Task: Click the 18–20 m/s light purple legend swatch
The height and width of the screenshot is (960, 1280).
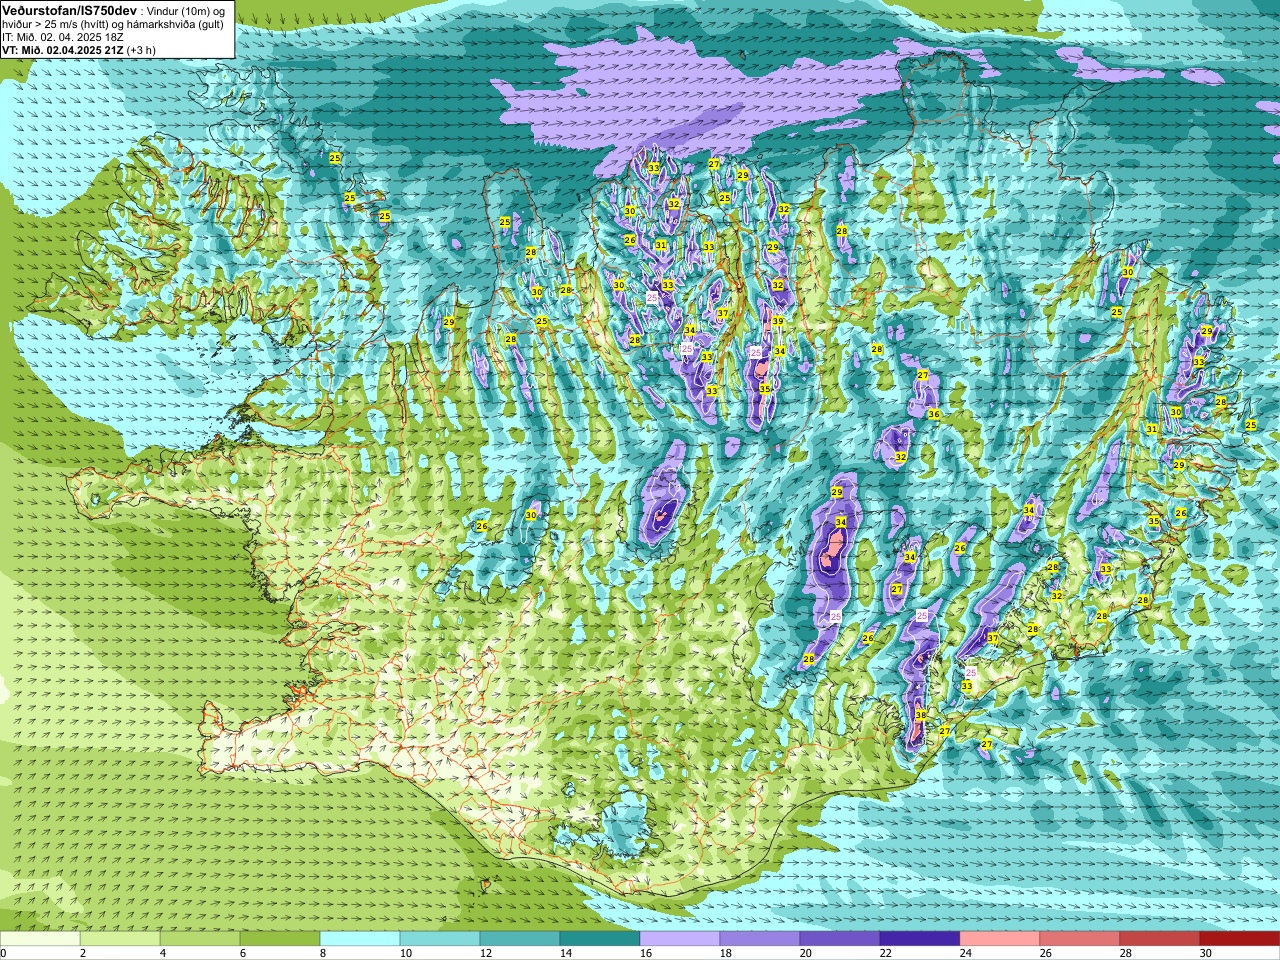Action: (x=760, y=939)
